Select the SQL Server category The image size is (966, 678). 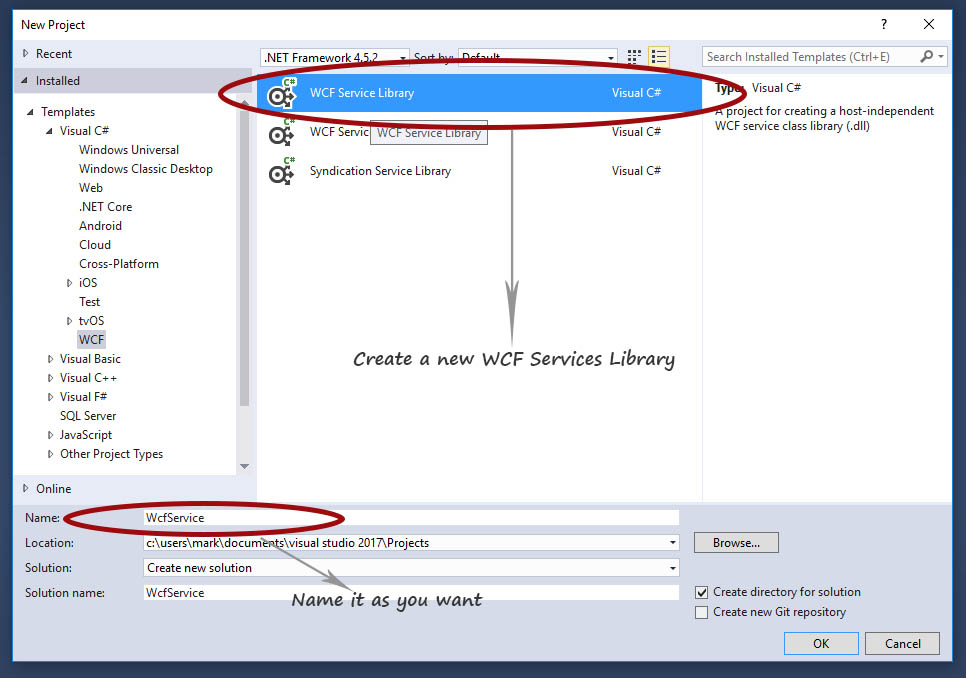pos(88,416)
